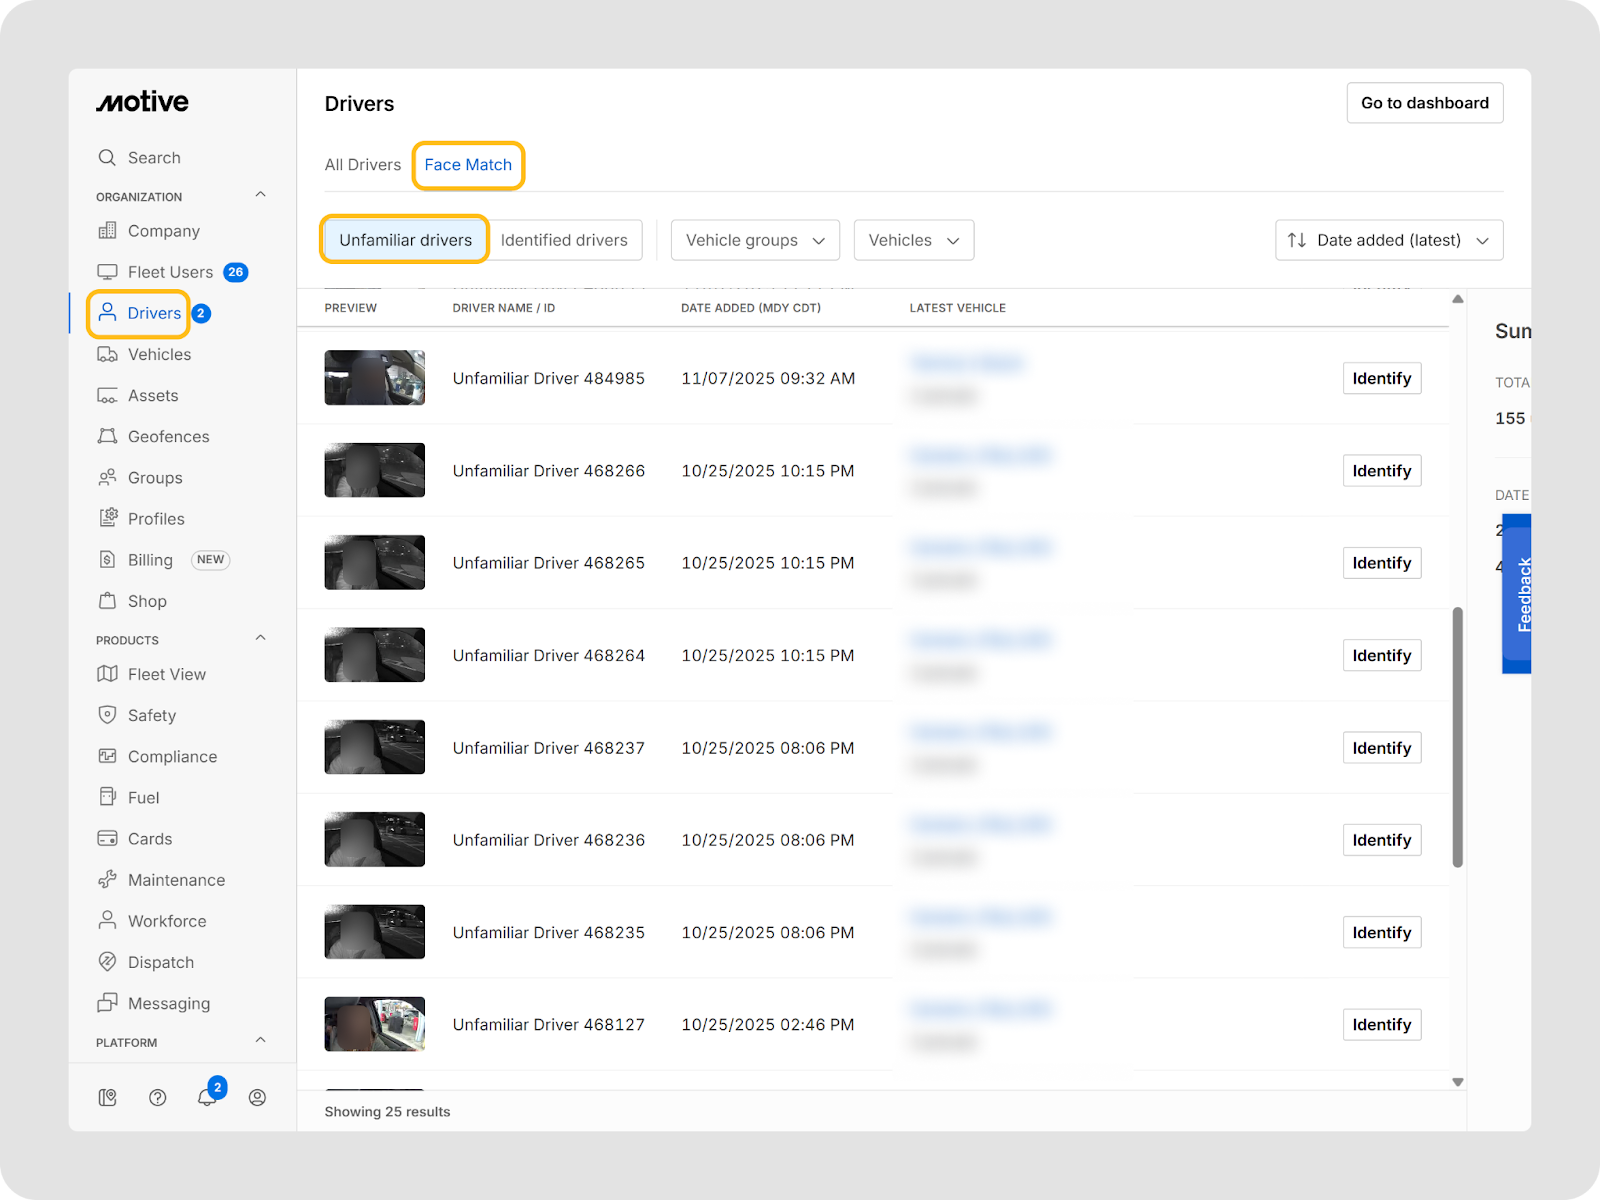Click the map book icon in bottom bar

(x=107, y=1097)
